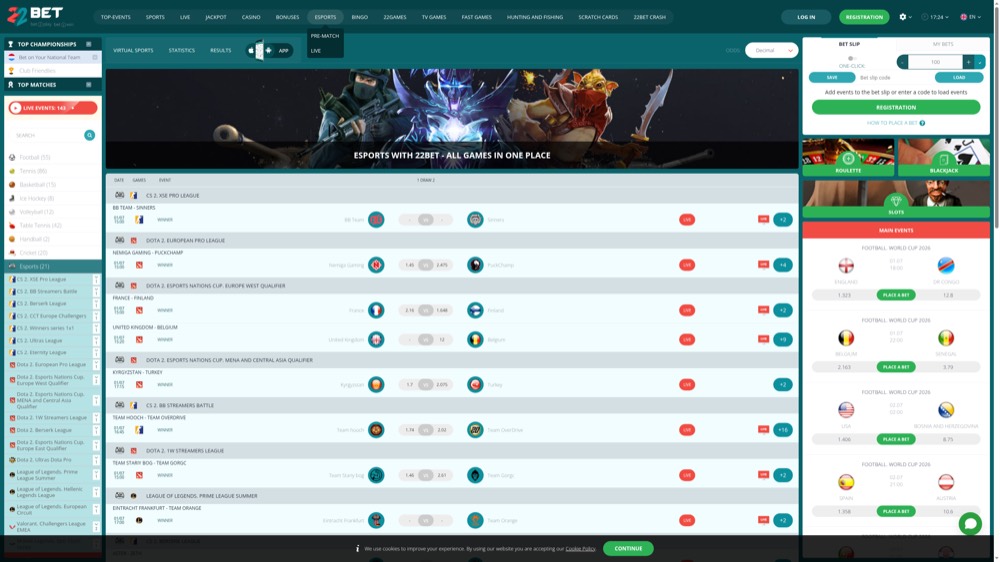This screenshot has height=562, width=1000.
Task: Open the settings gear icon
Action: [902, 17]
